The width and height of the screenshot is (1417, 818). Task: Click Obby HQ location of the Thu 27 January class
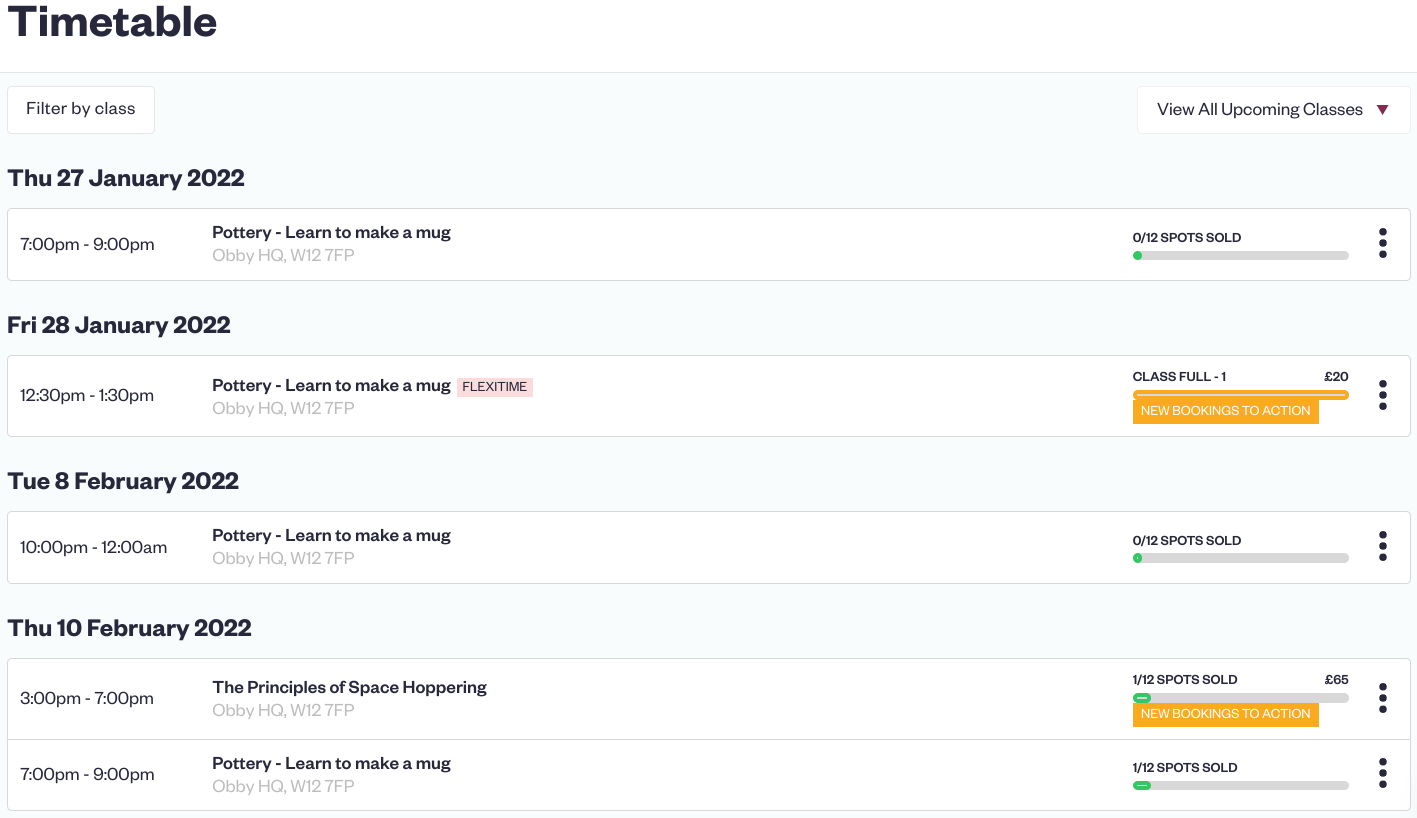(x=283, y=255)
